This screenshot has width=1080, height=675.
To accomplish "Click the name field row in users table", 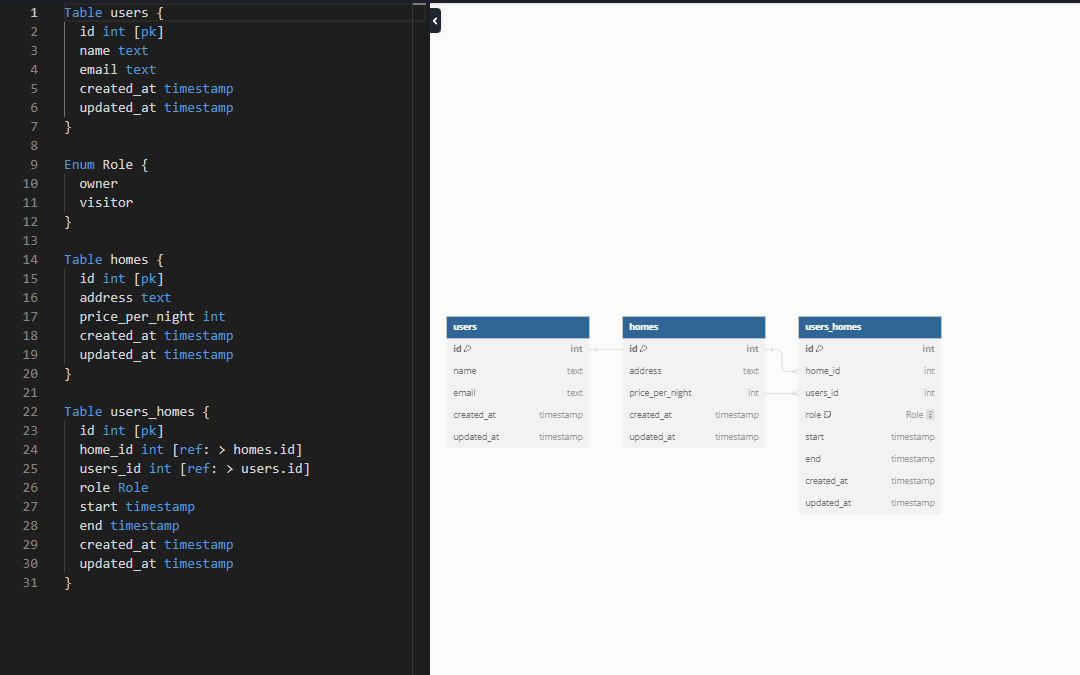I will click(518, 371).
